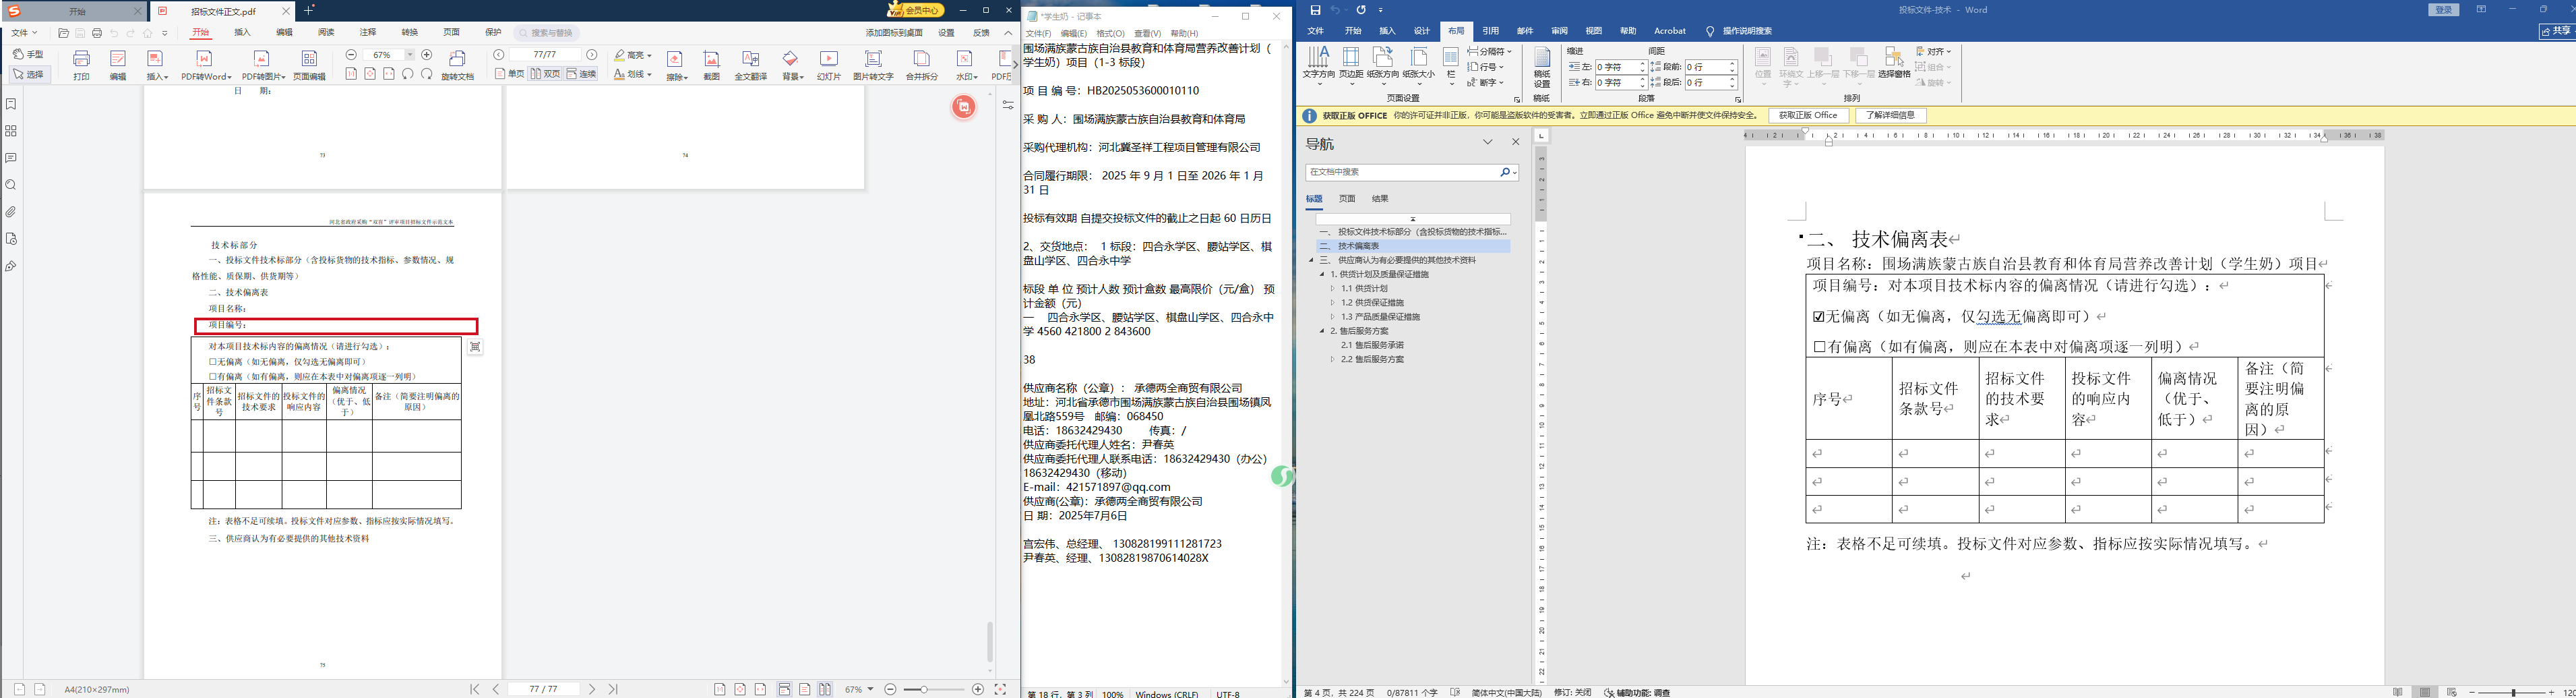Viewport: 2576px width, 698px height.
Task: Toggle 连续 continuous scrolling view
Action: [x=582, y=74]
